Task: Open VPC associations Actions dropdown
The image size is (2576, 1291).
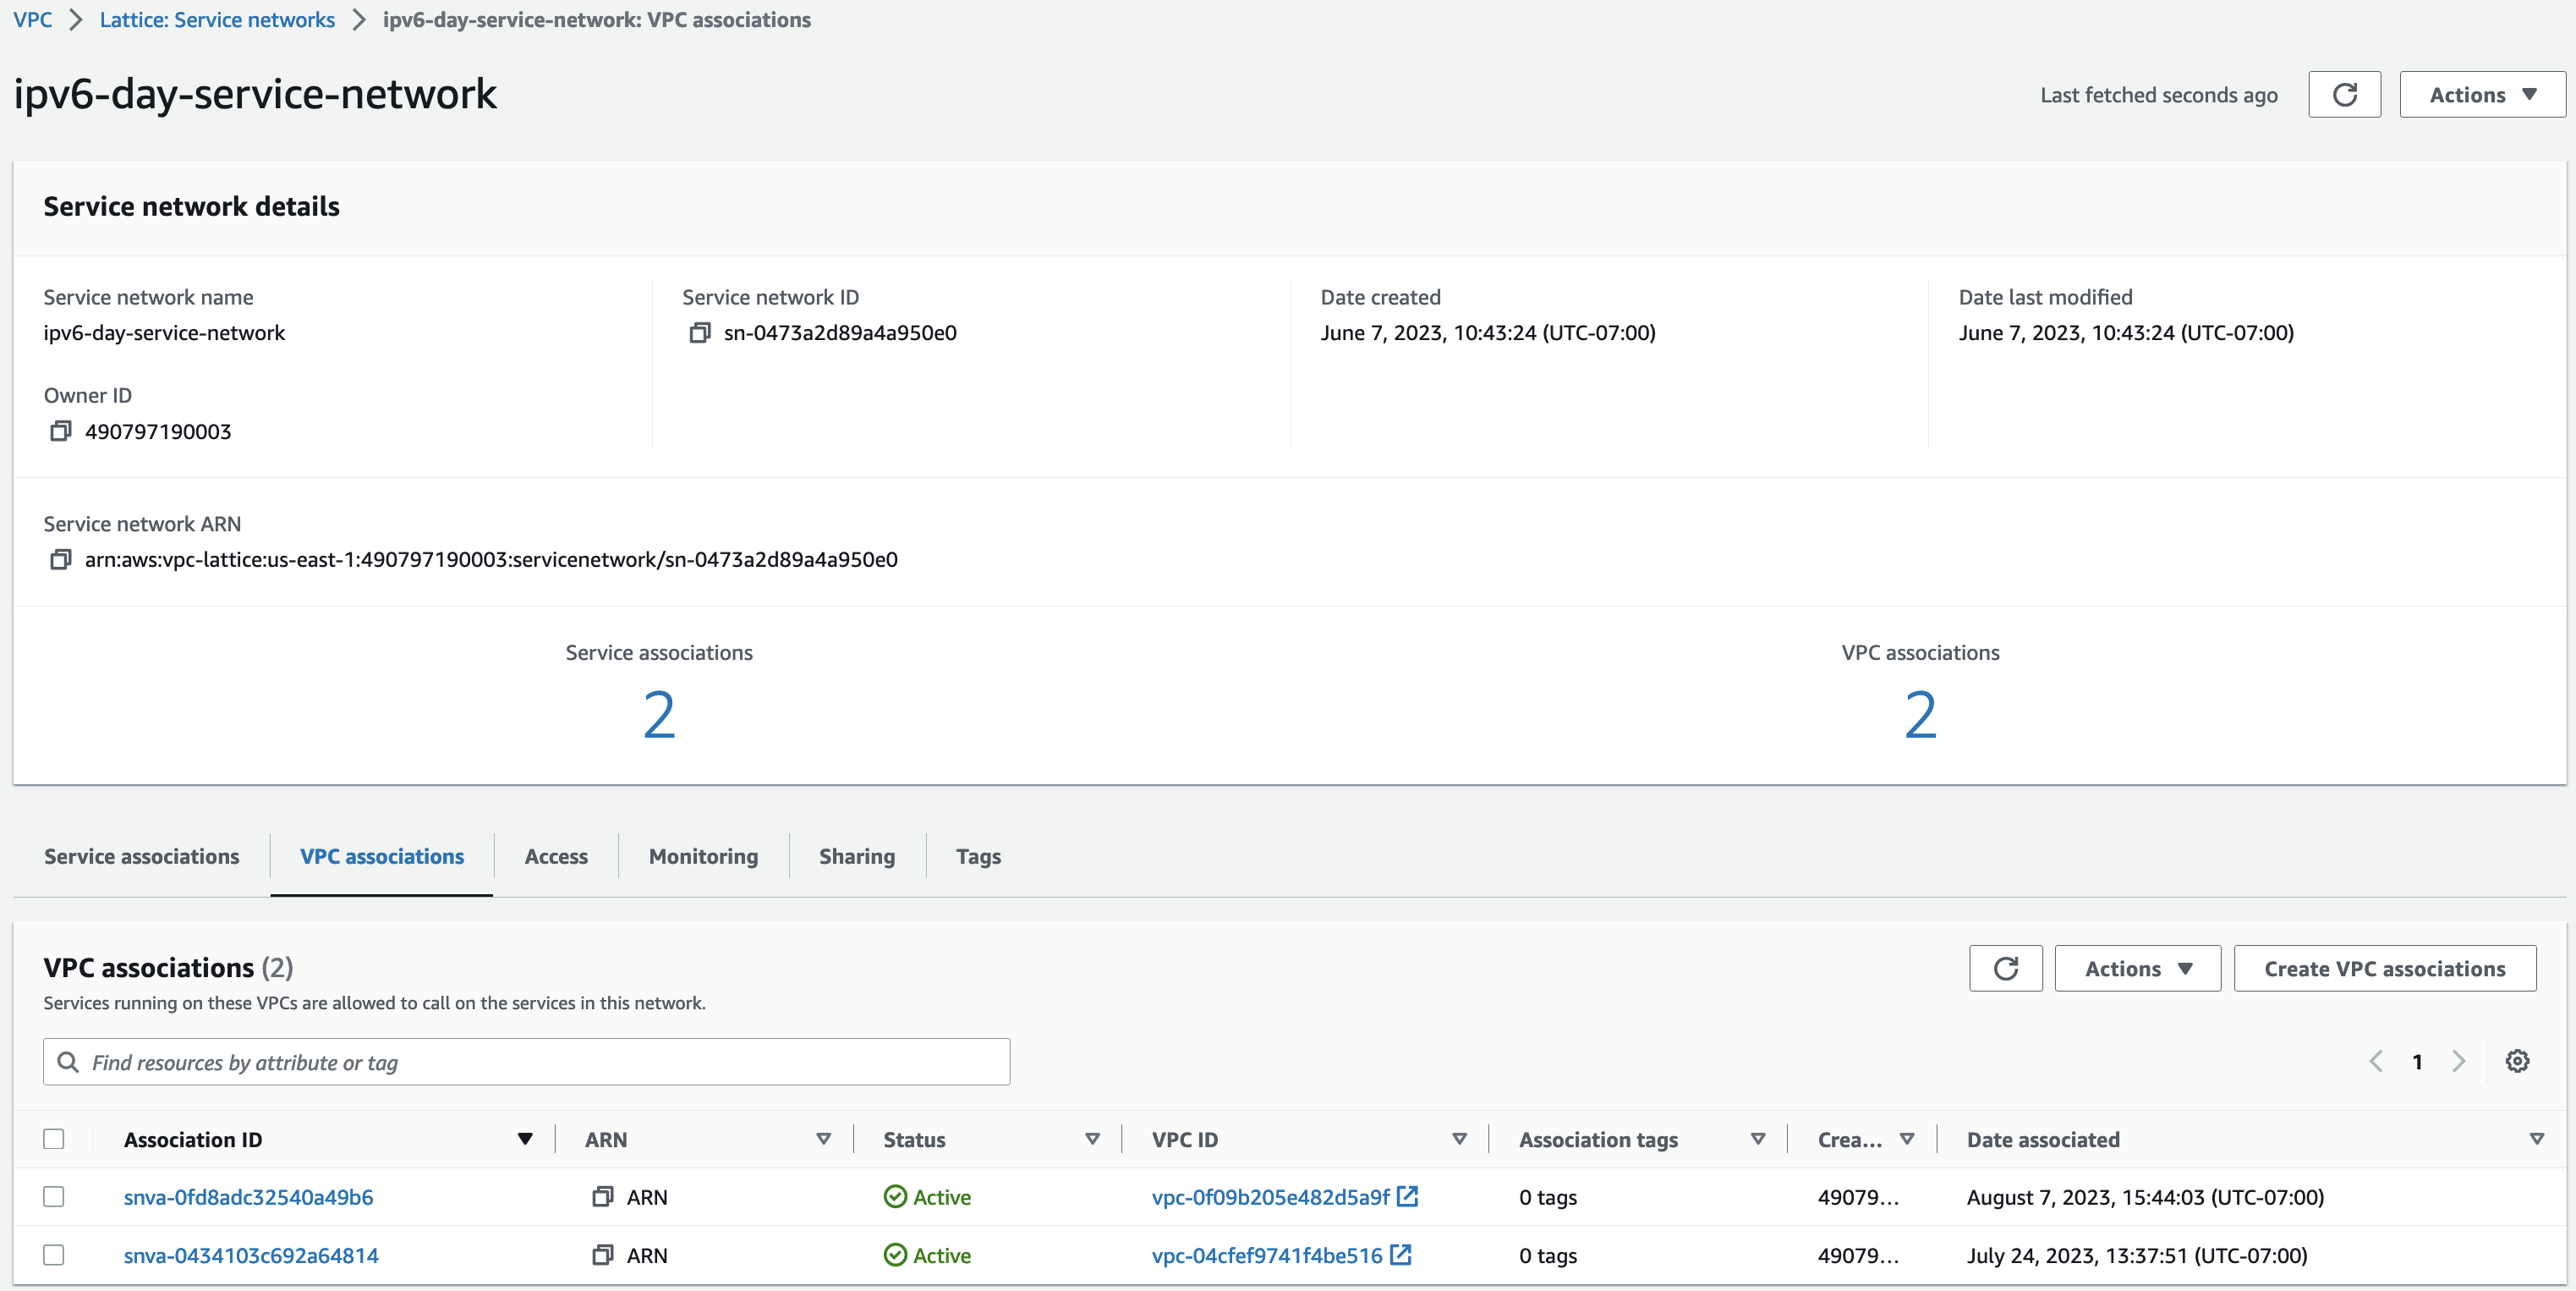Action: click(x=2137, y=968)
